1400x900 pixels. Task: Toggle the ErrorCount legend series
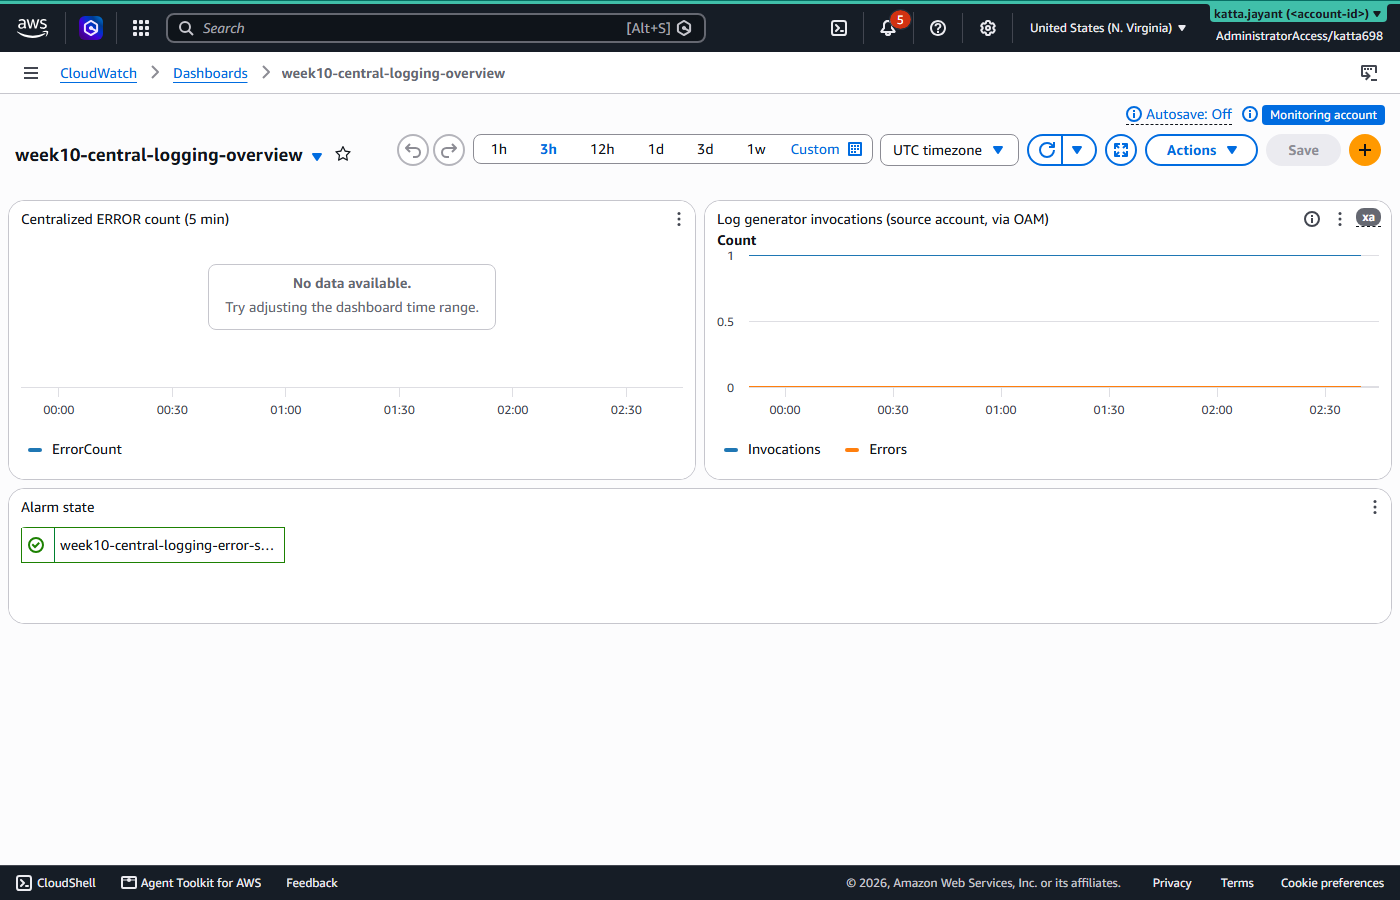click(75, 450)
